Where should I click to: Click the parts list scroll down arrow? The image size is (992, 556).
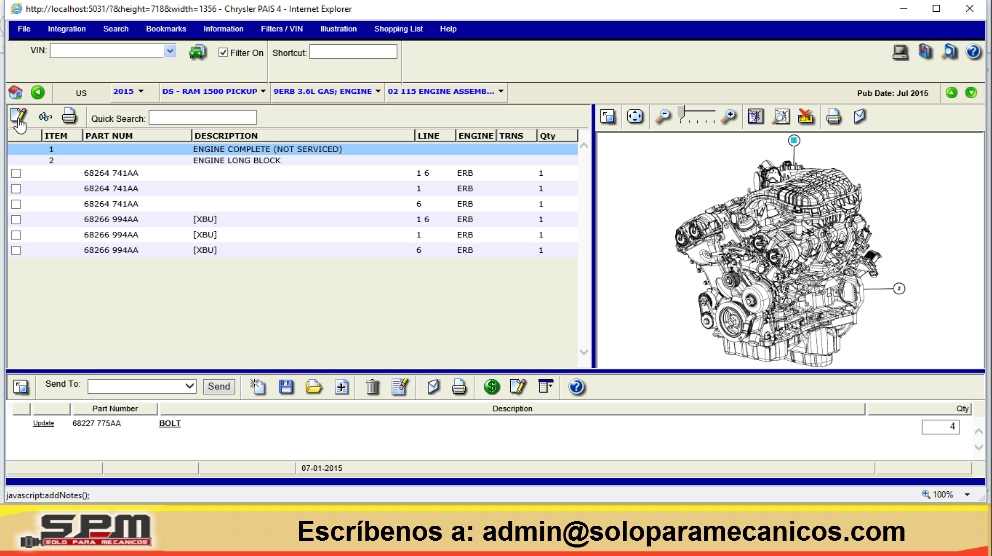pyautogui.click(x=584, y=352)
